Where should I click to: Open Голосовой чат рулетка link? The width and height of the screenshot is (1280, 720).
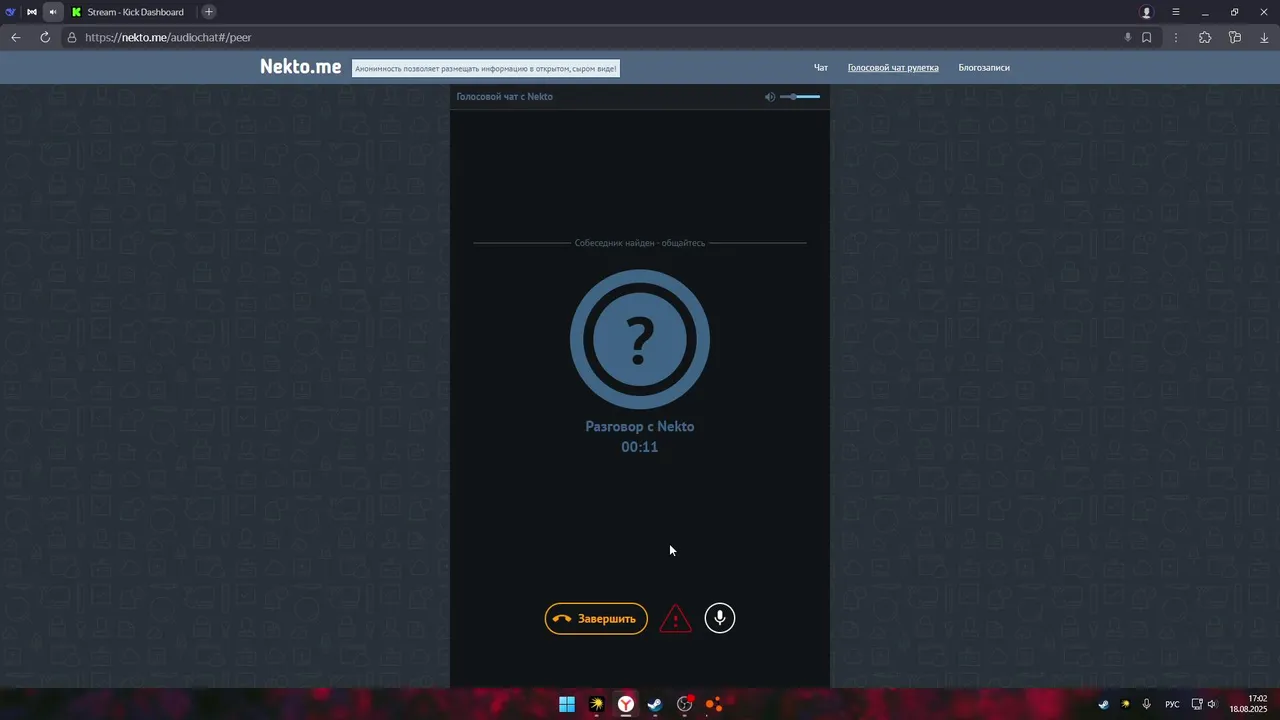(893, 68)
